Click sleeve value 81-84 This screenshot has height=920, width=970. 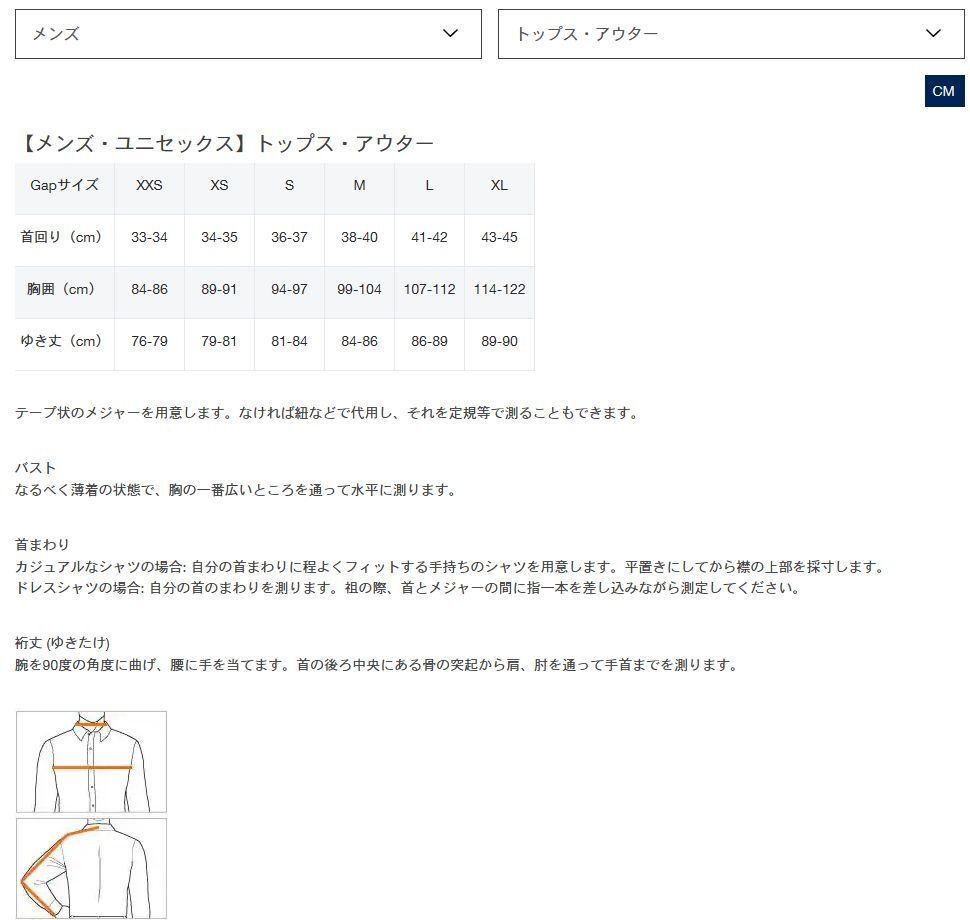(x=289, y=341)
